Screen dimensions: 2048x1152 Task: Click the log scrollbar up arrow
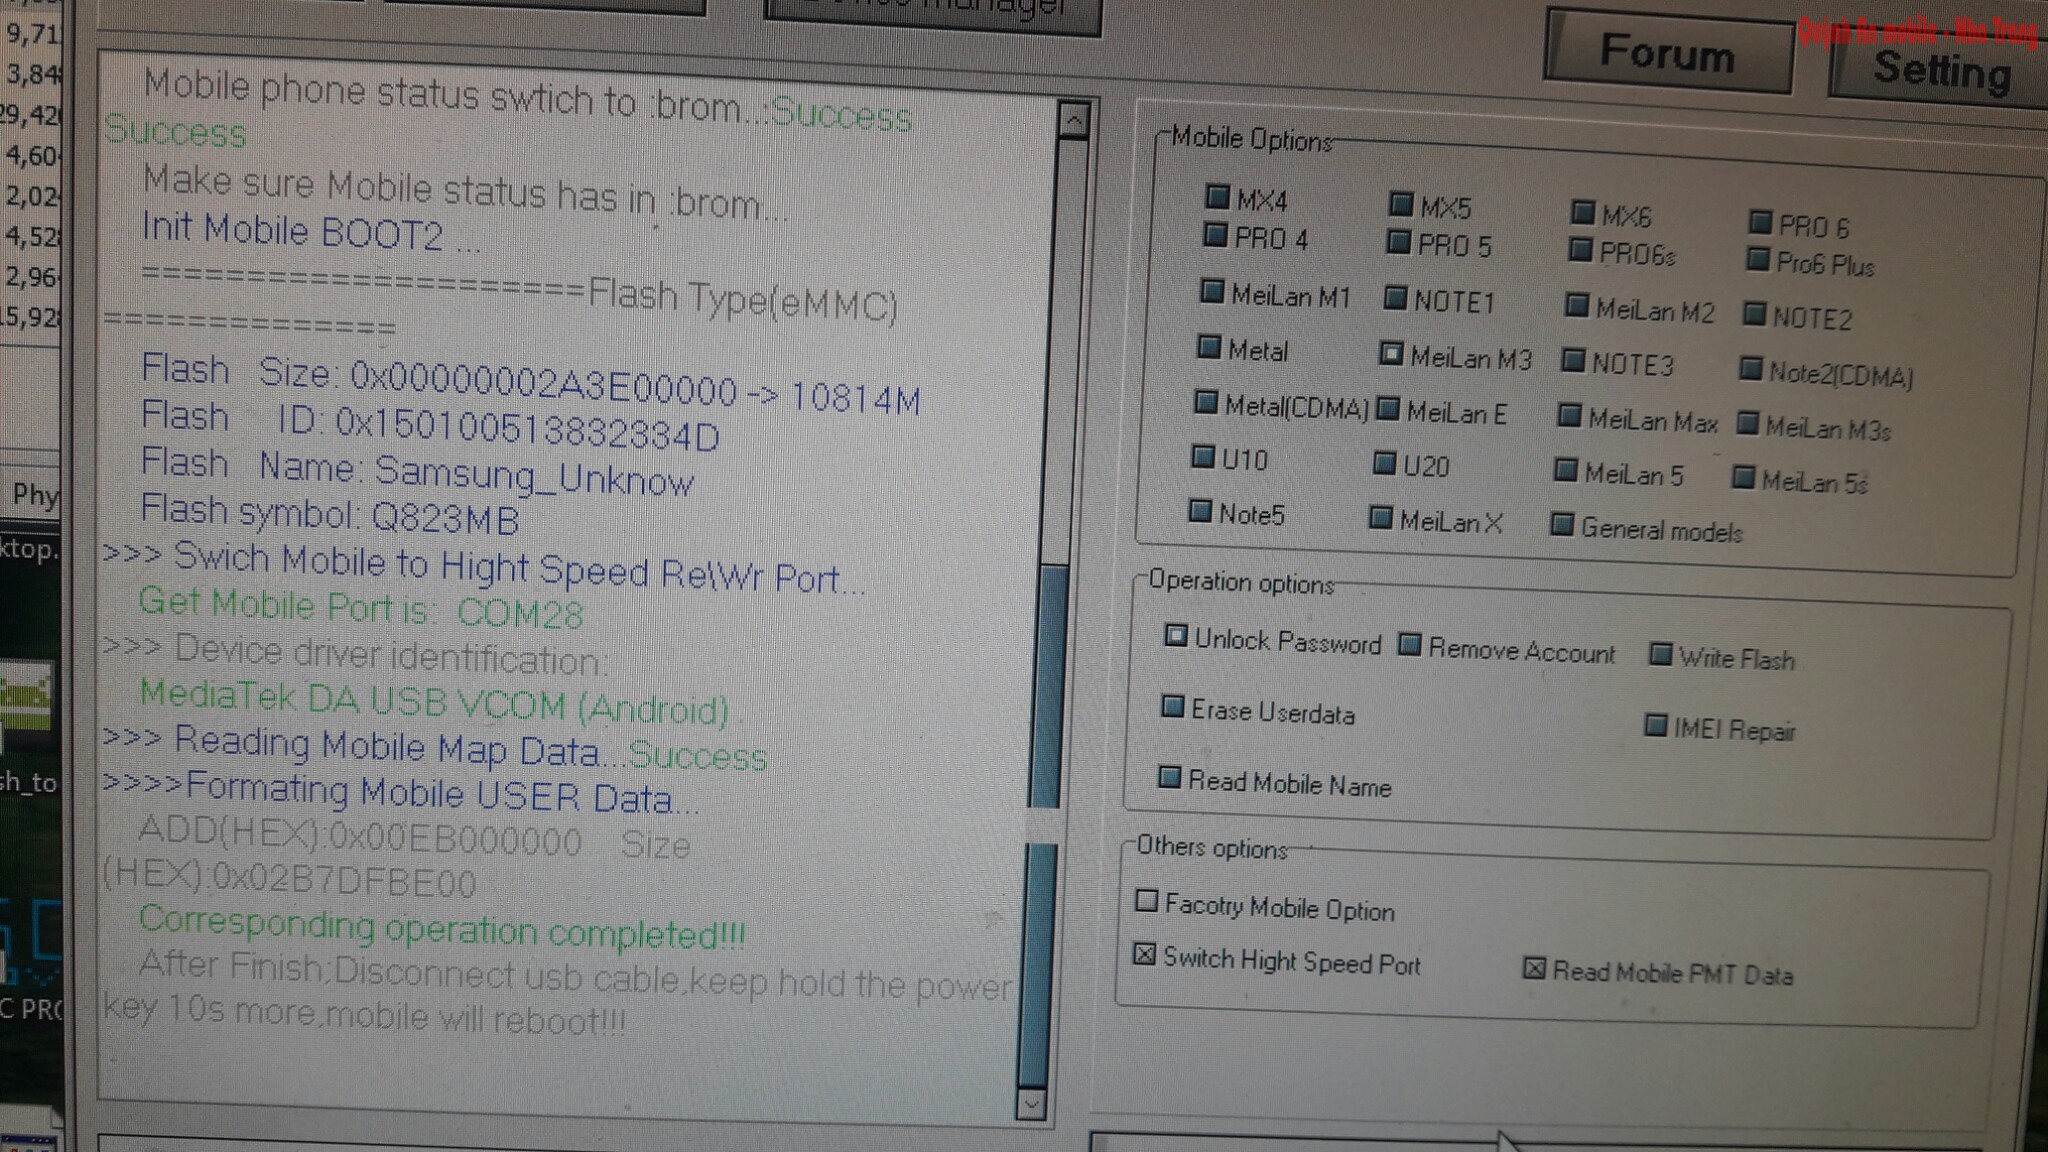[x=1073, y=121]
